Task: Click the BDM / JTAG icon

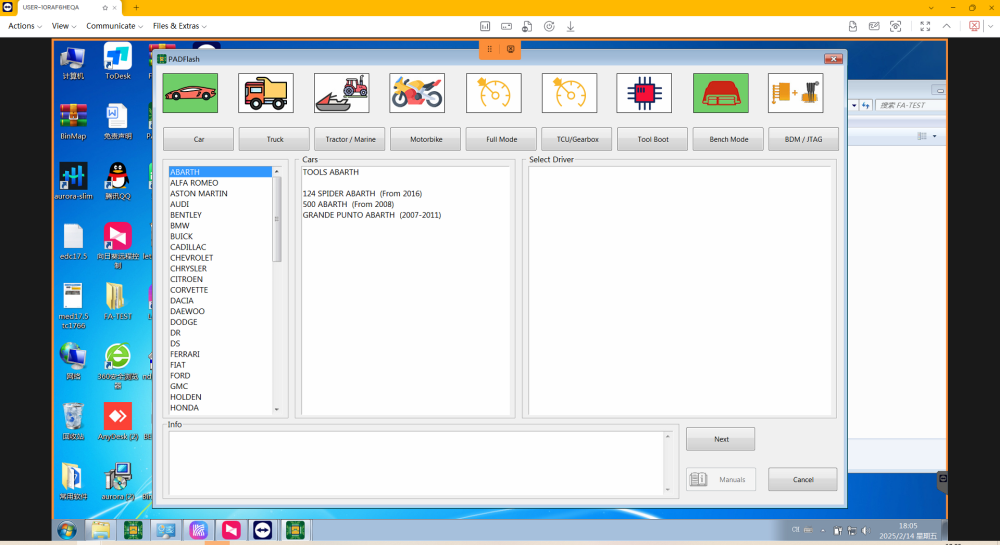Action: coord(796,93)
